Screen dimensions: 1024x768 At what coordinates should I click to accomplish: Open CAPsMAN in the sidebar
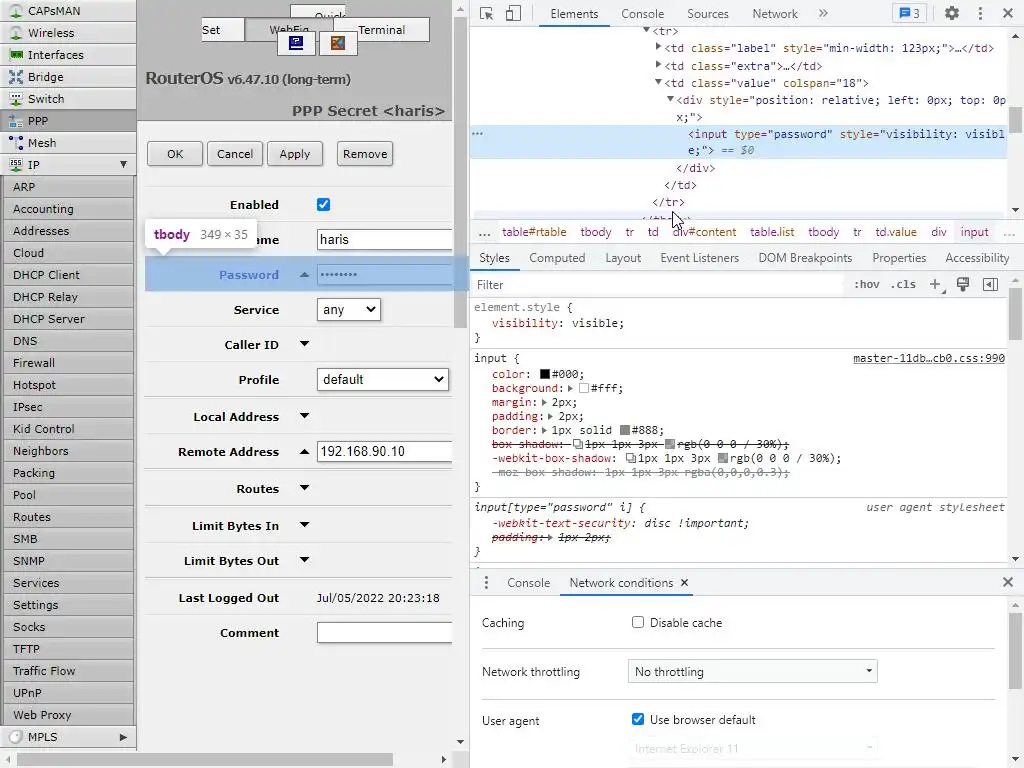click(x=68, y=10)
